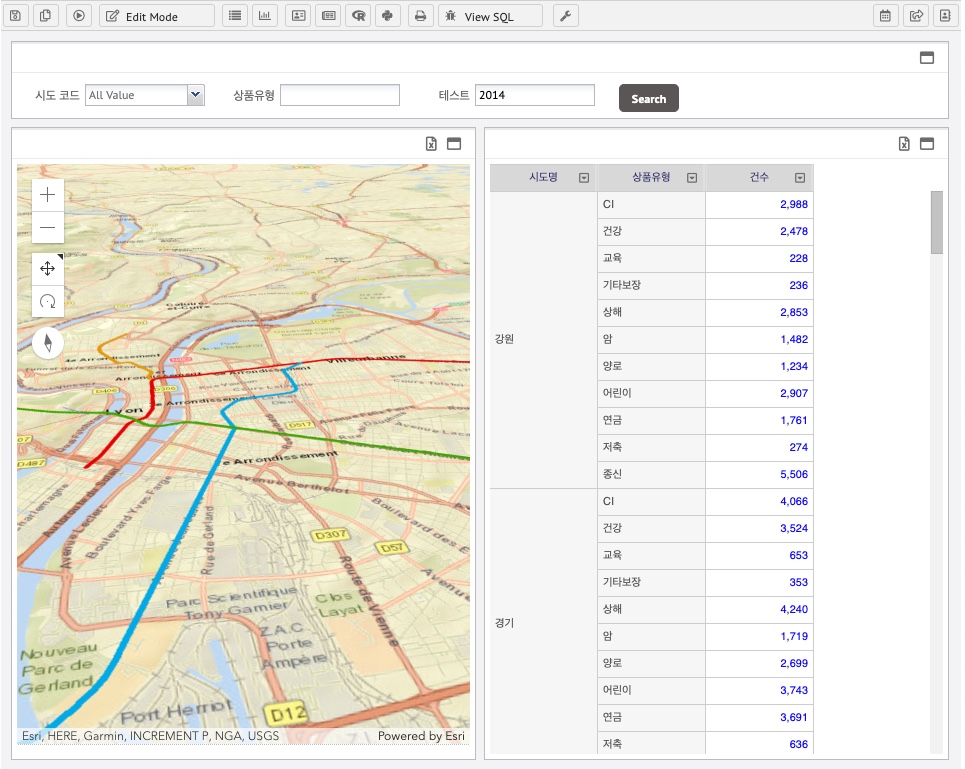Click the user profile toolbar icon

(945, 16)
